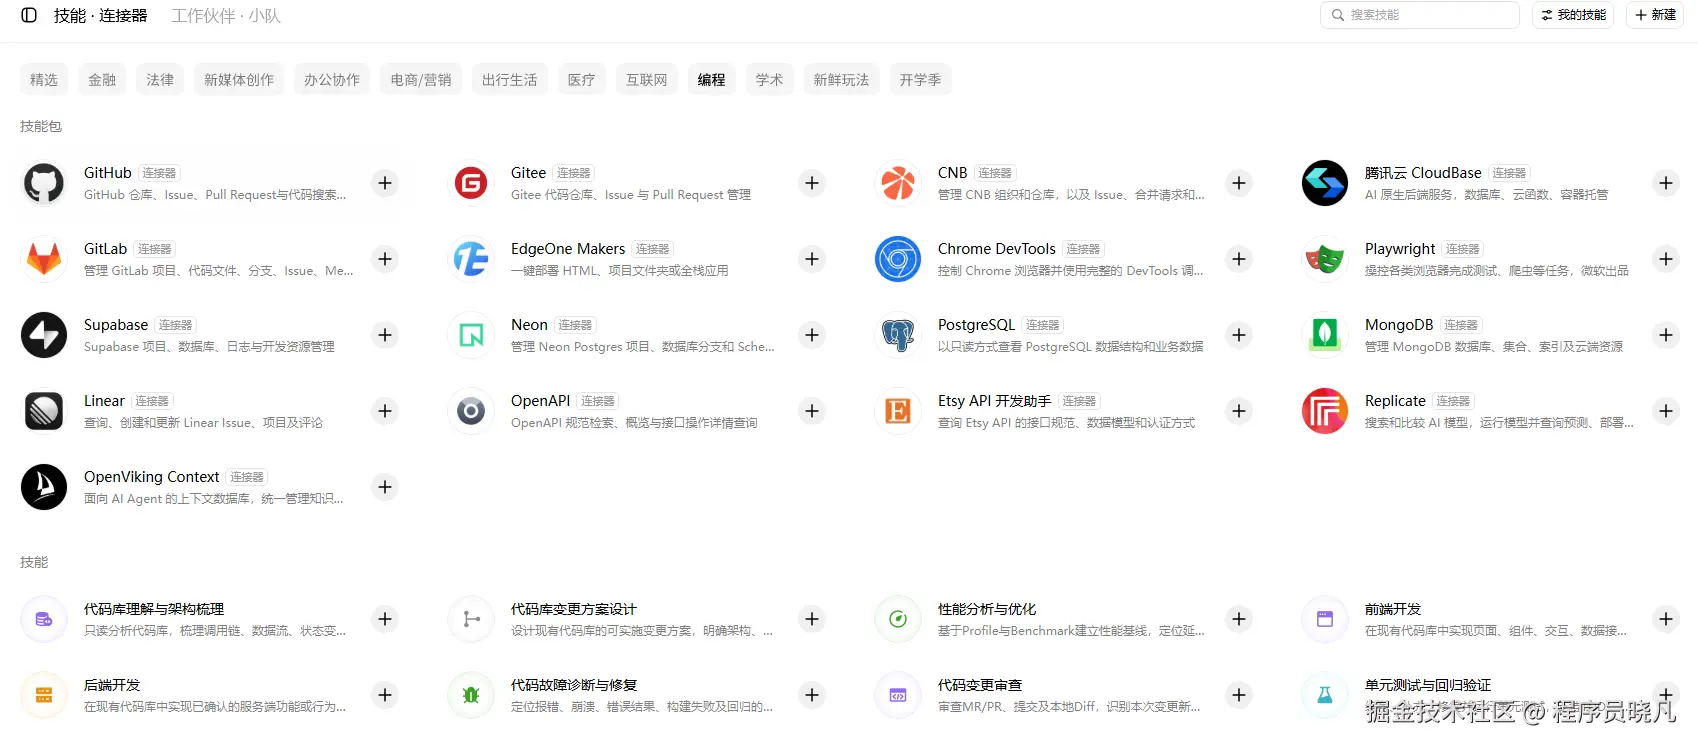Screen dimensions: 1698x747
Task: Click the Linear logo icon
Action: pos(44,411)
